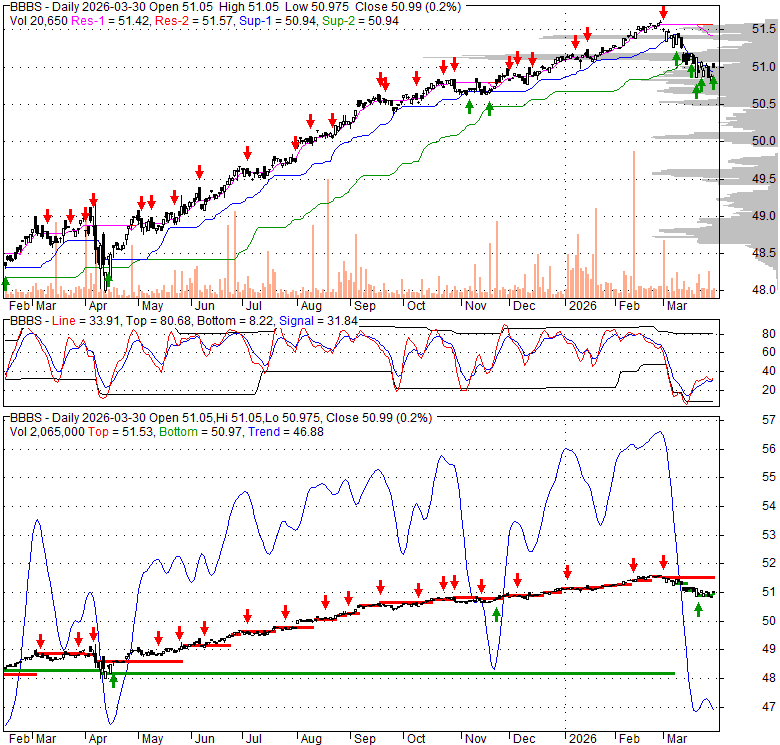Click the red sell arrow at the price peak

pyautogui.click(x=663, y=12)
